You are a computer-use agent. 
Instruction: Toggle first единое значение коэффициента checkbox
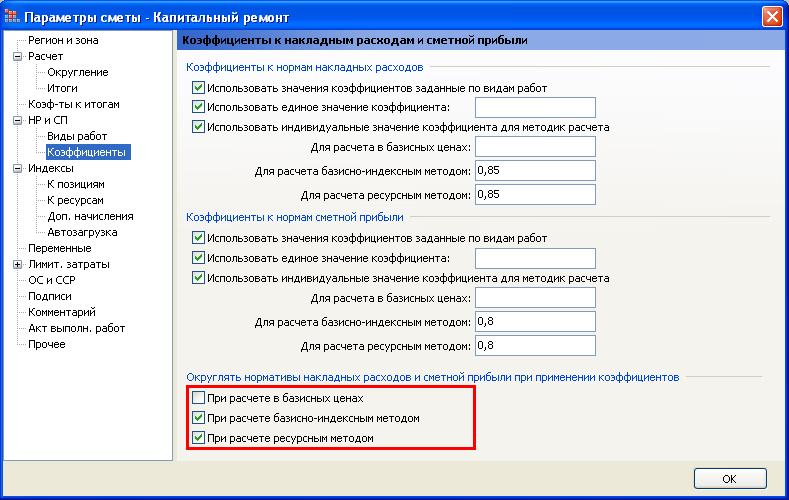click(x=198, y=108)
